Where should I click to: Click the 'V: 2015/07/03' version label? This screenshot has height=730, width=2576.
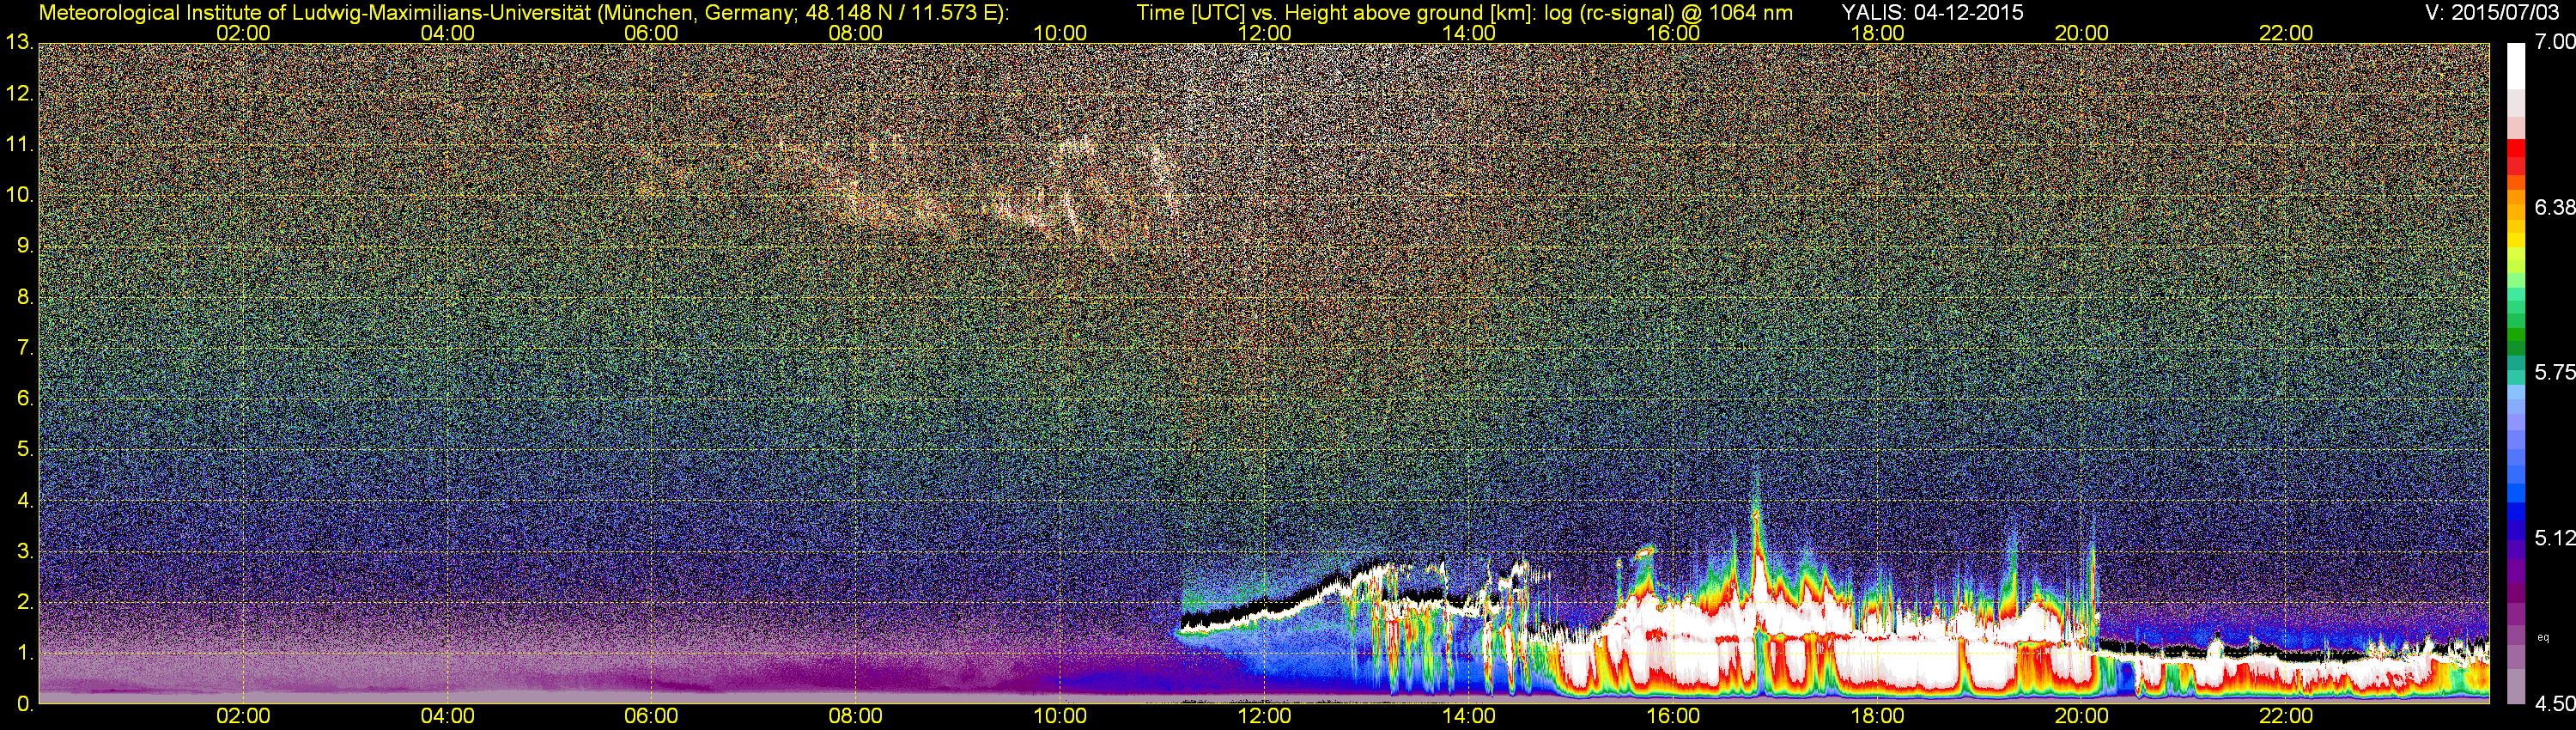(x=2490, y=13)
